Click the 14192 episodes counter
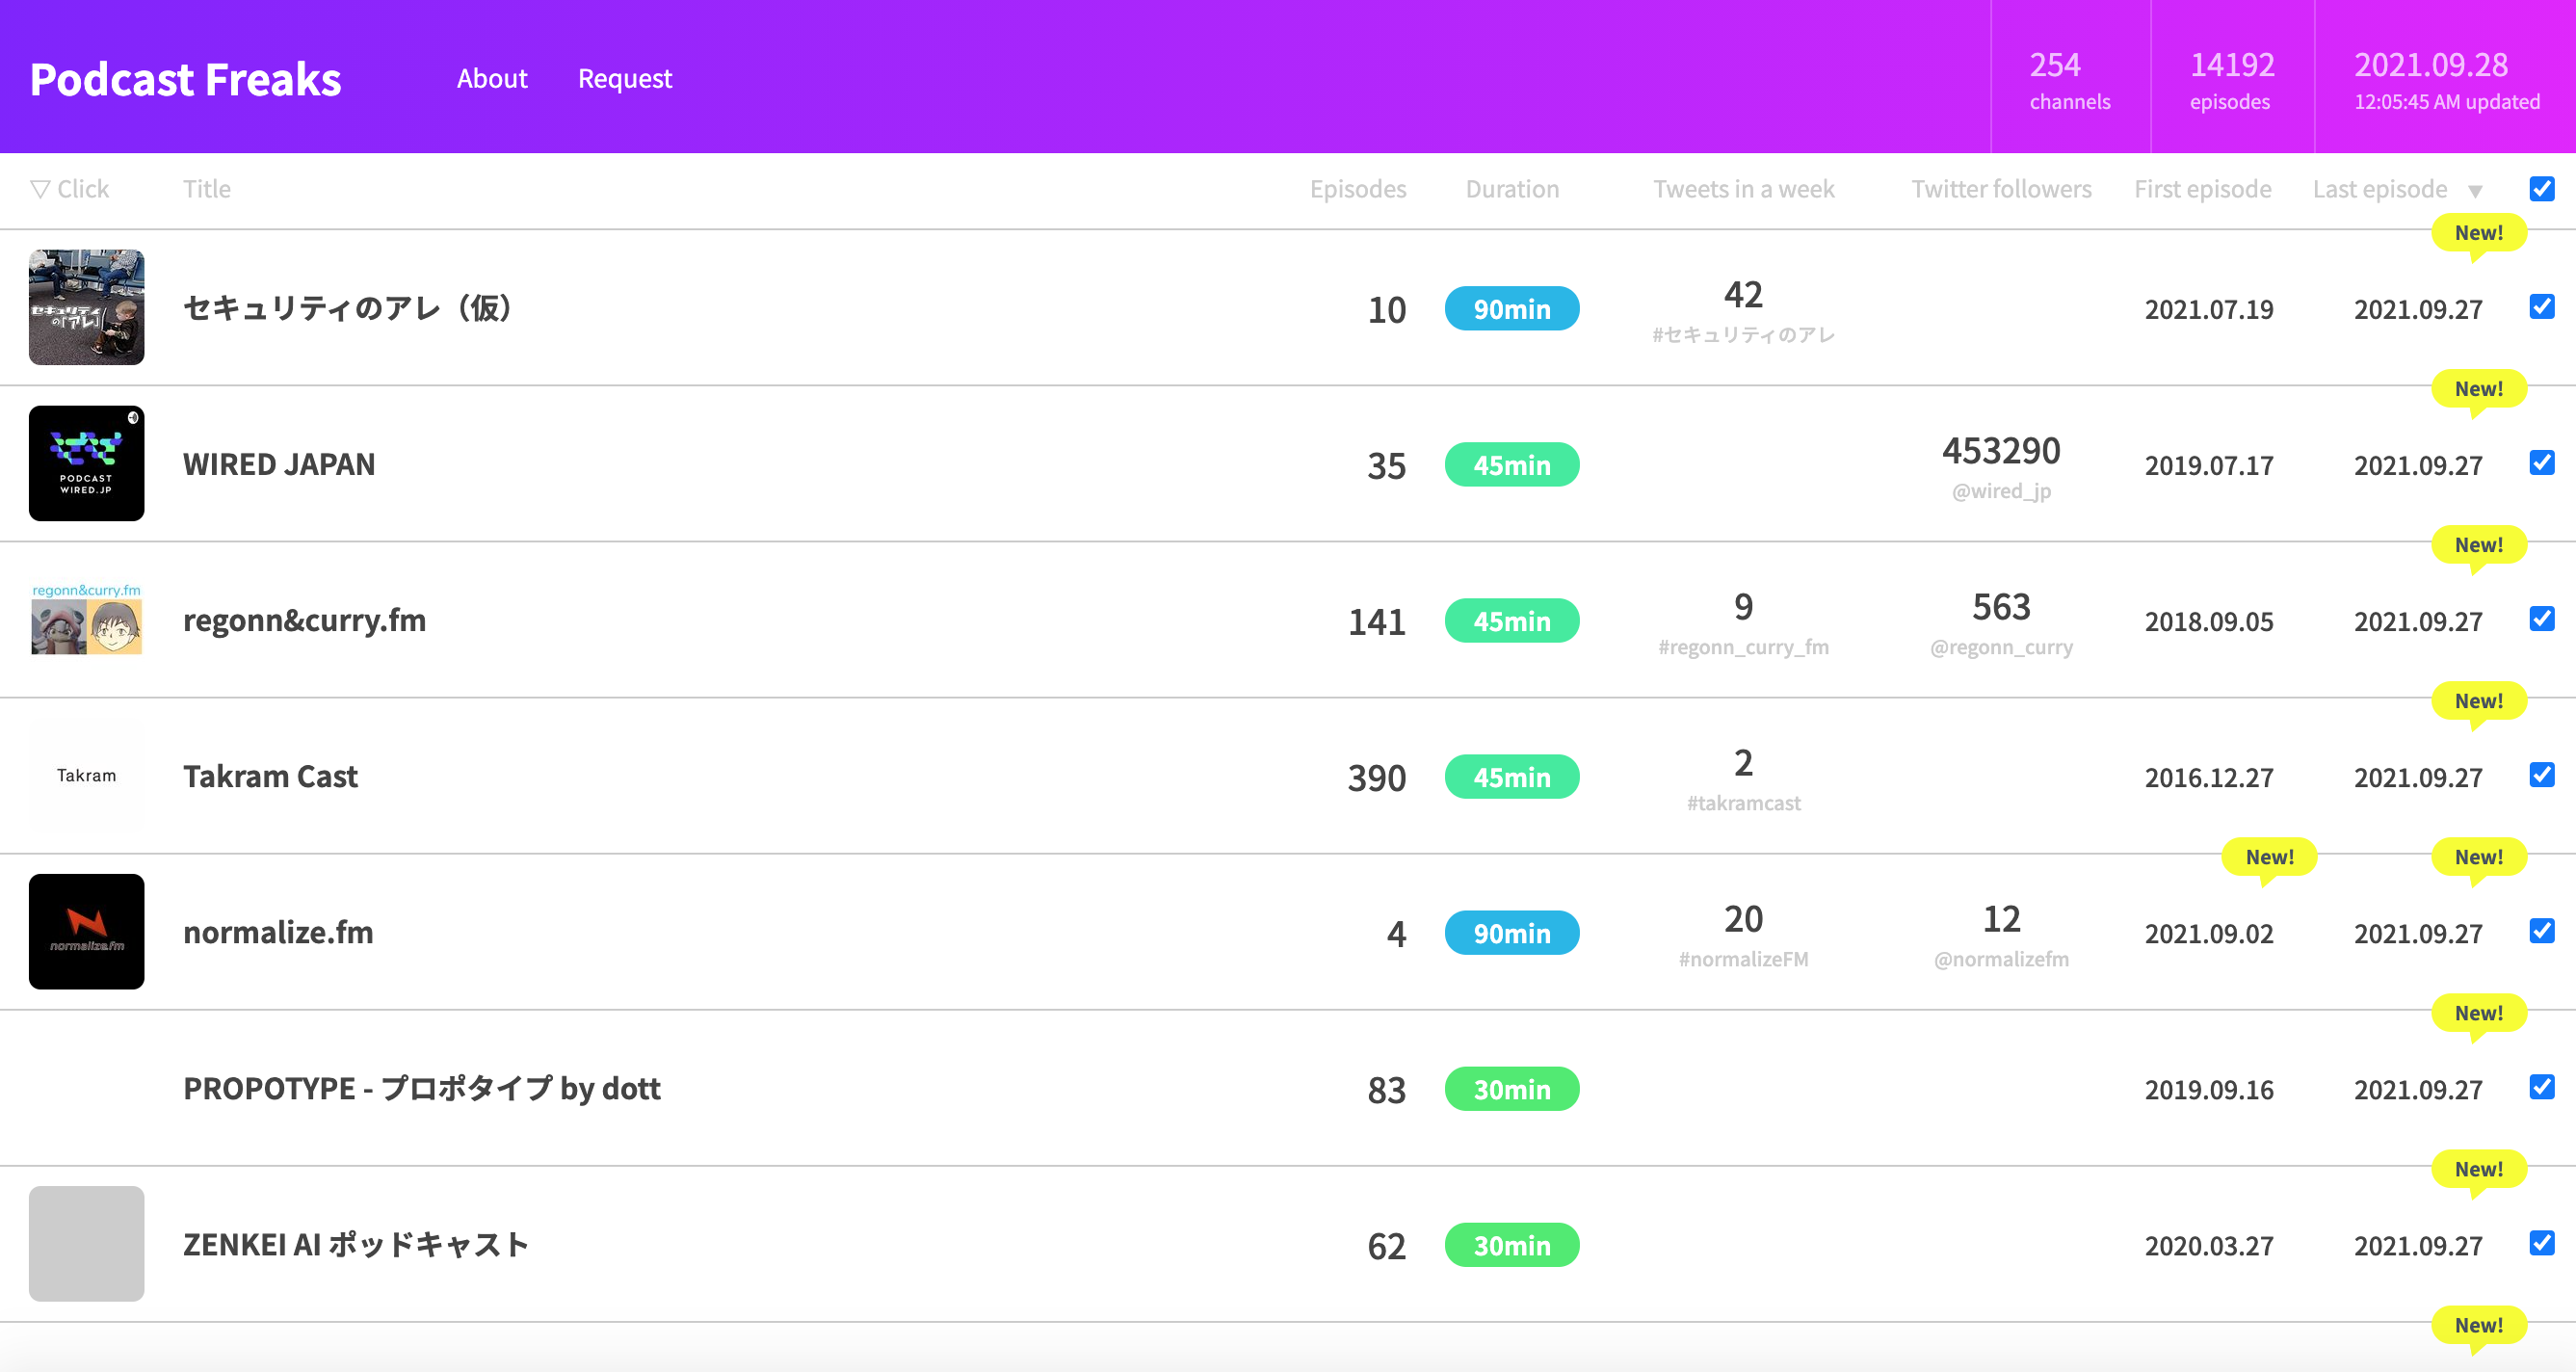This screenshot has width=2576, height=1372. 2232,80
